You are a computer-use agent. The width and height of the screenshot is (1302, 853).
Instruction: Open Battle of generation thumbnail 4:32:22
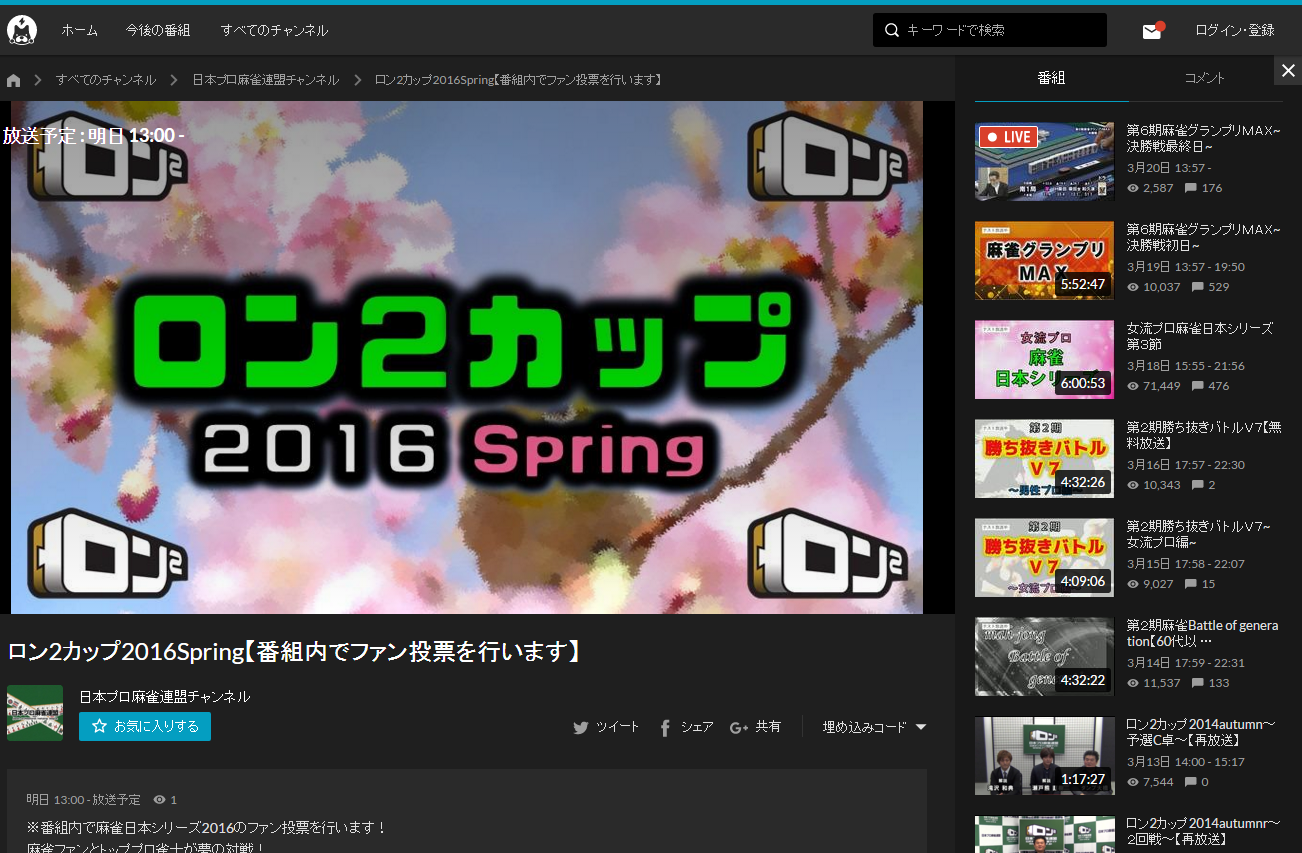[1044, 656]
